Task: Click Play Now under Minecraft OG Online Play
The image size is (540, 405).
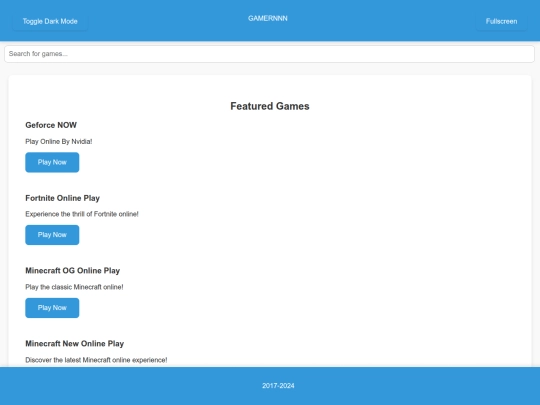Action: [x=52, y=308]
